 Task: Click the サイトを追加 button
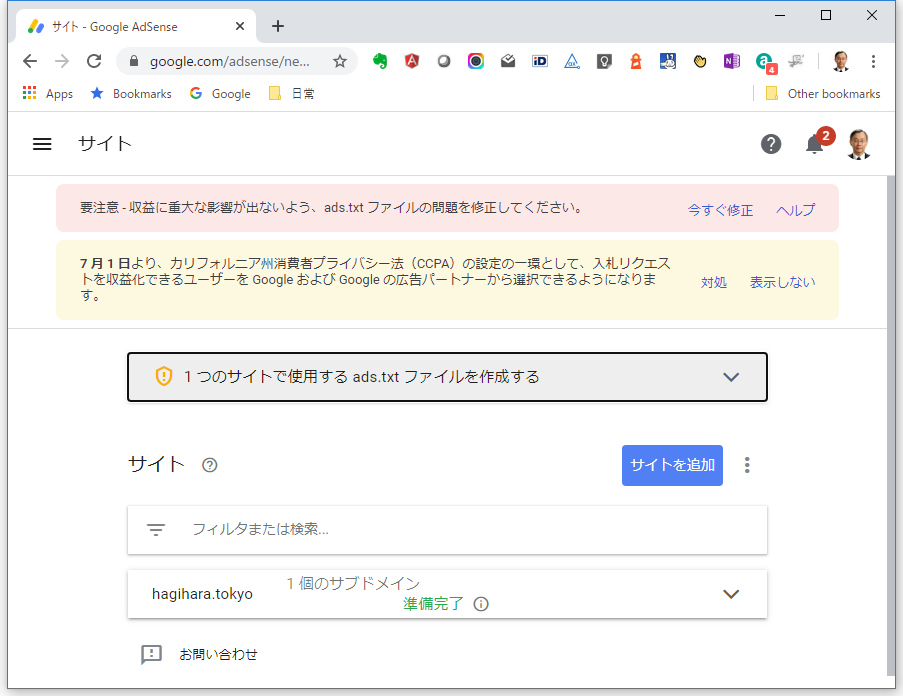click(x=672, y=465)
